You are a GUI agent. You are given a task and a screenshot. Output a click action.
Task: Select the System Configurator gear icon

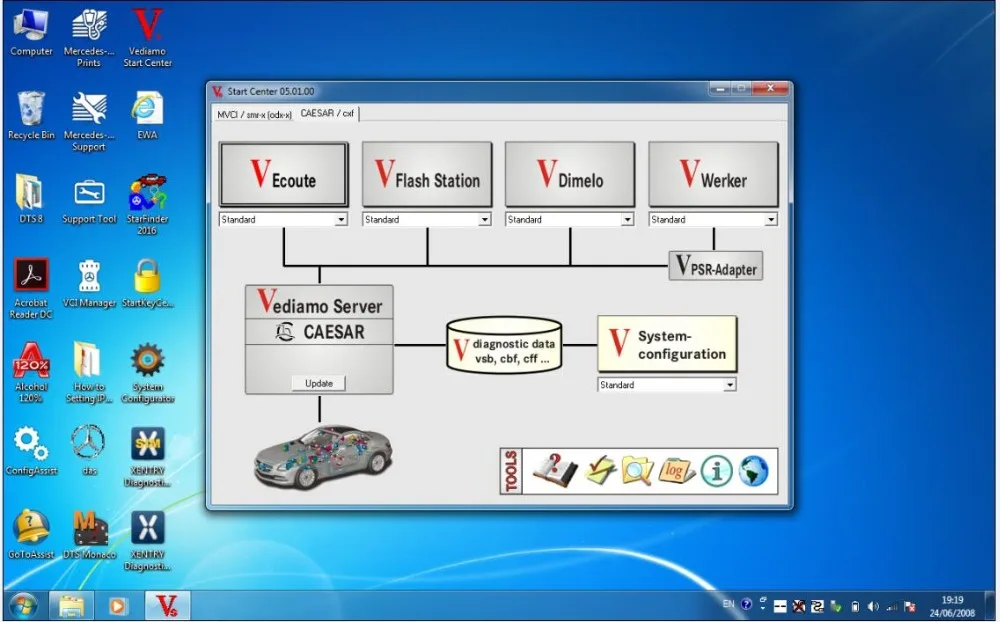[147, 373]
